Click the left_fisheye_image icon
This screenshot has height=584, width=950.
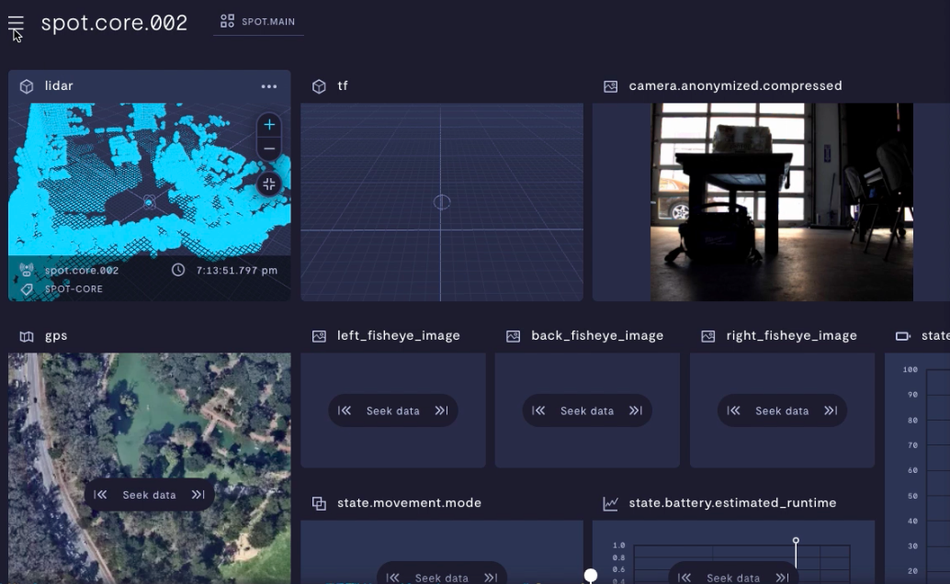coord(319,336)
